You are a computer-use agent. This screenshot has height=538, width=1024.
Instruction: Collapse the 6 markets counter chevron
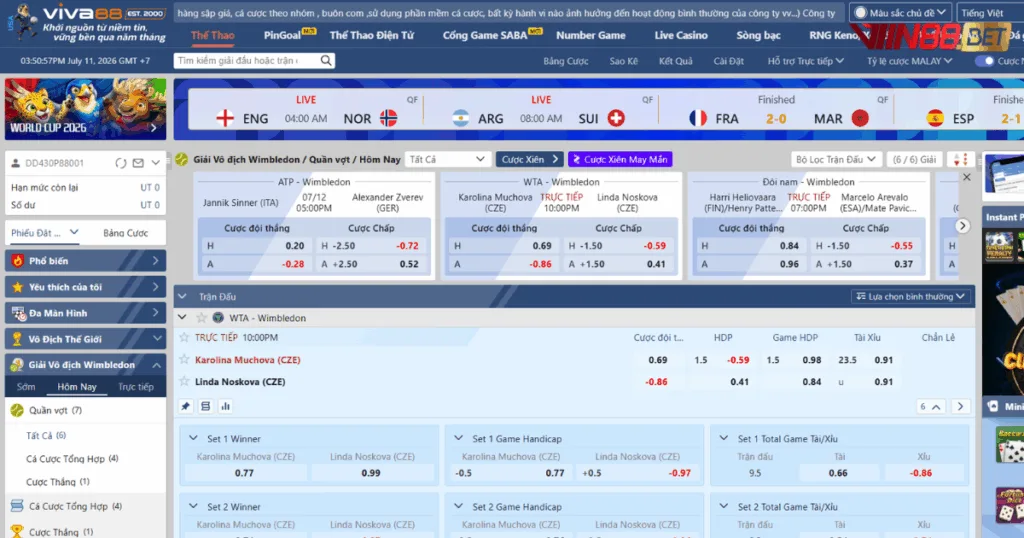pyautogui.click(x=931, y=406)
